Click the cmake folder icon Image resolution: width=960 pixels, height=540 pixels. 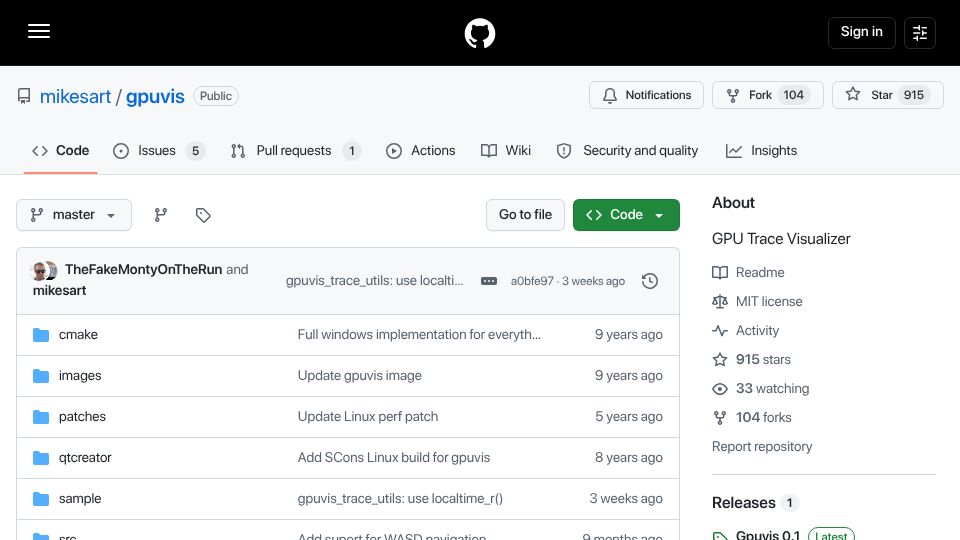click(41, 335)
